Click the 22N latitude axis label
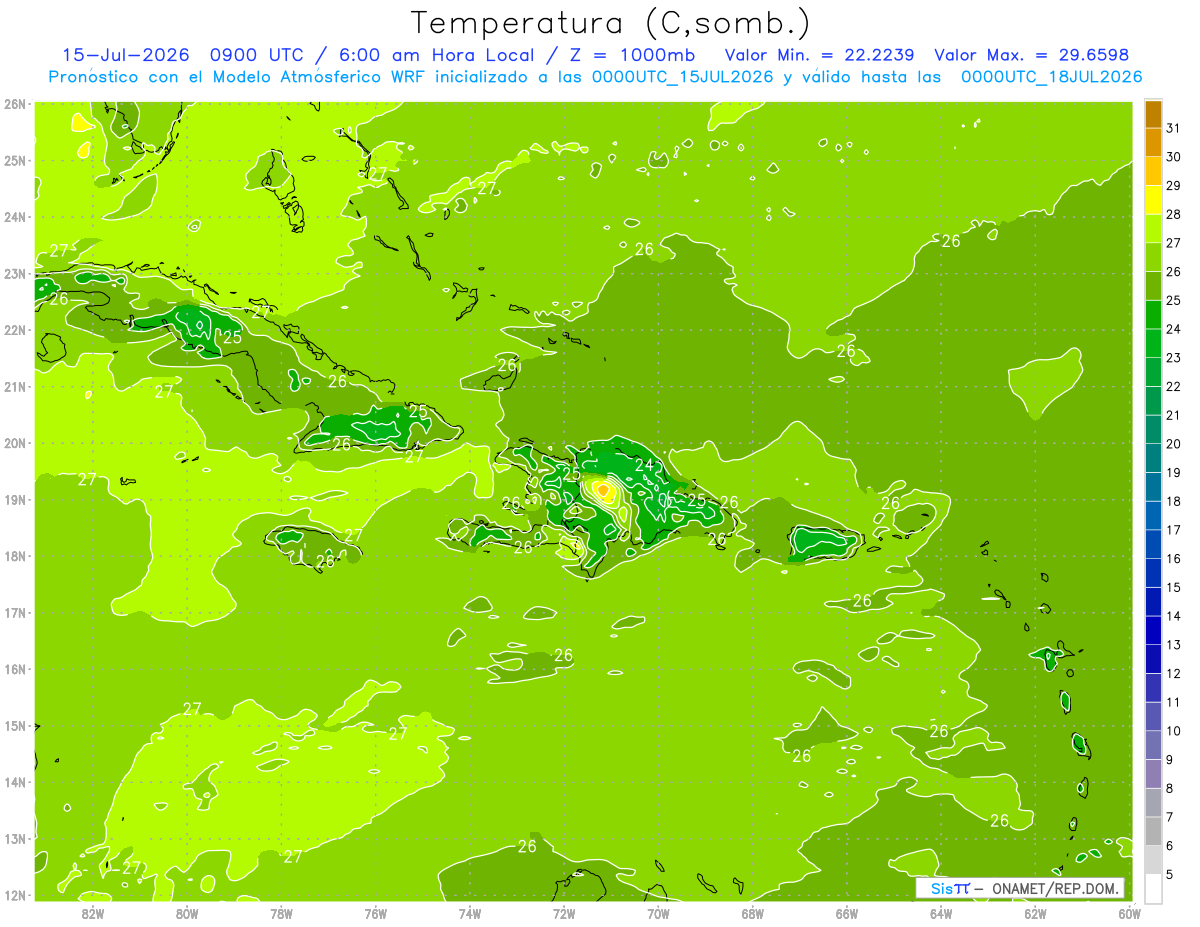This screenshot has height=927, width=1200. click(x=15, y=330)
